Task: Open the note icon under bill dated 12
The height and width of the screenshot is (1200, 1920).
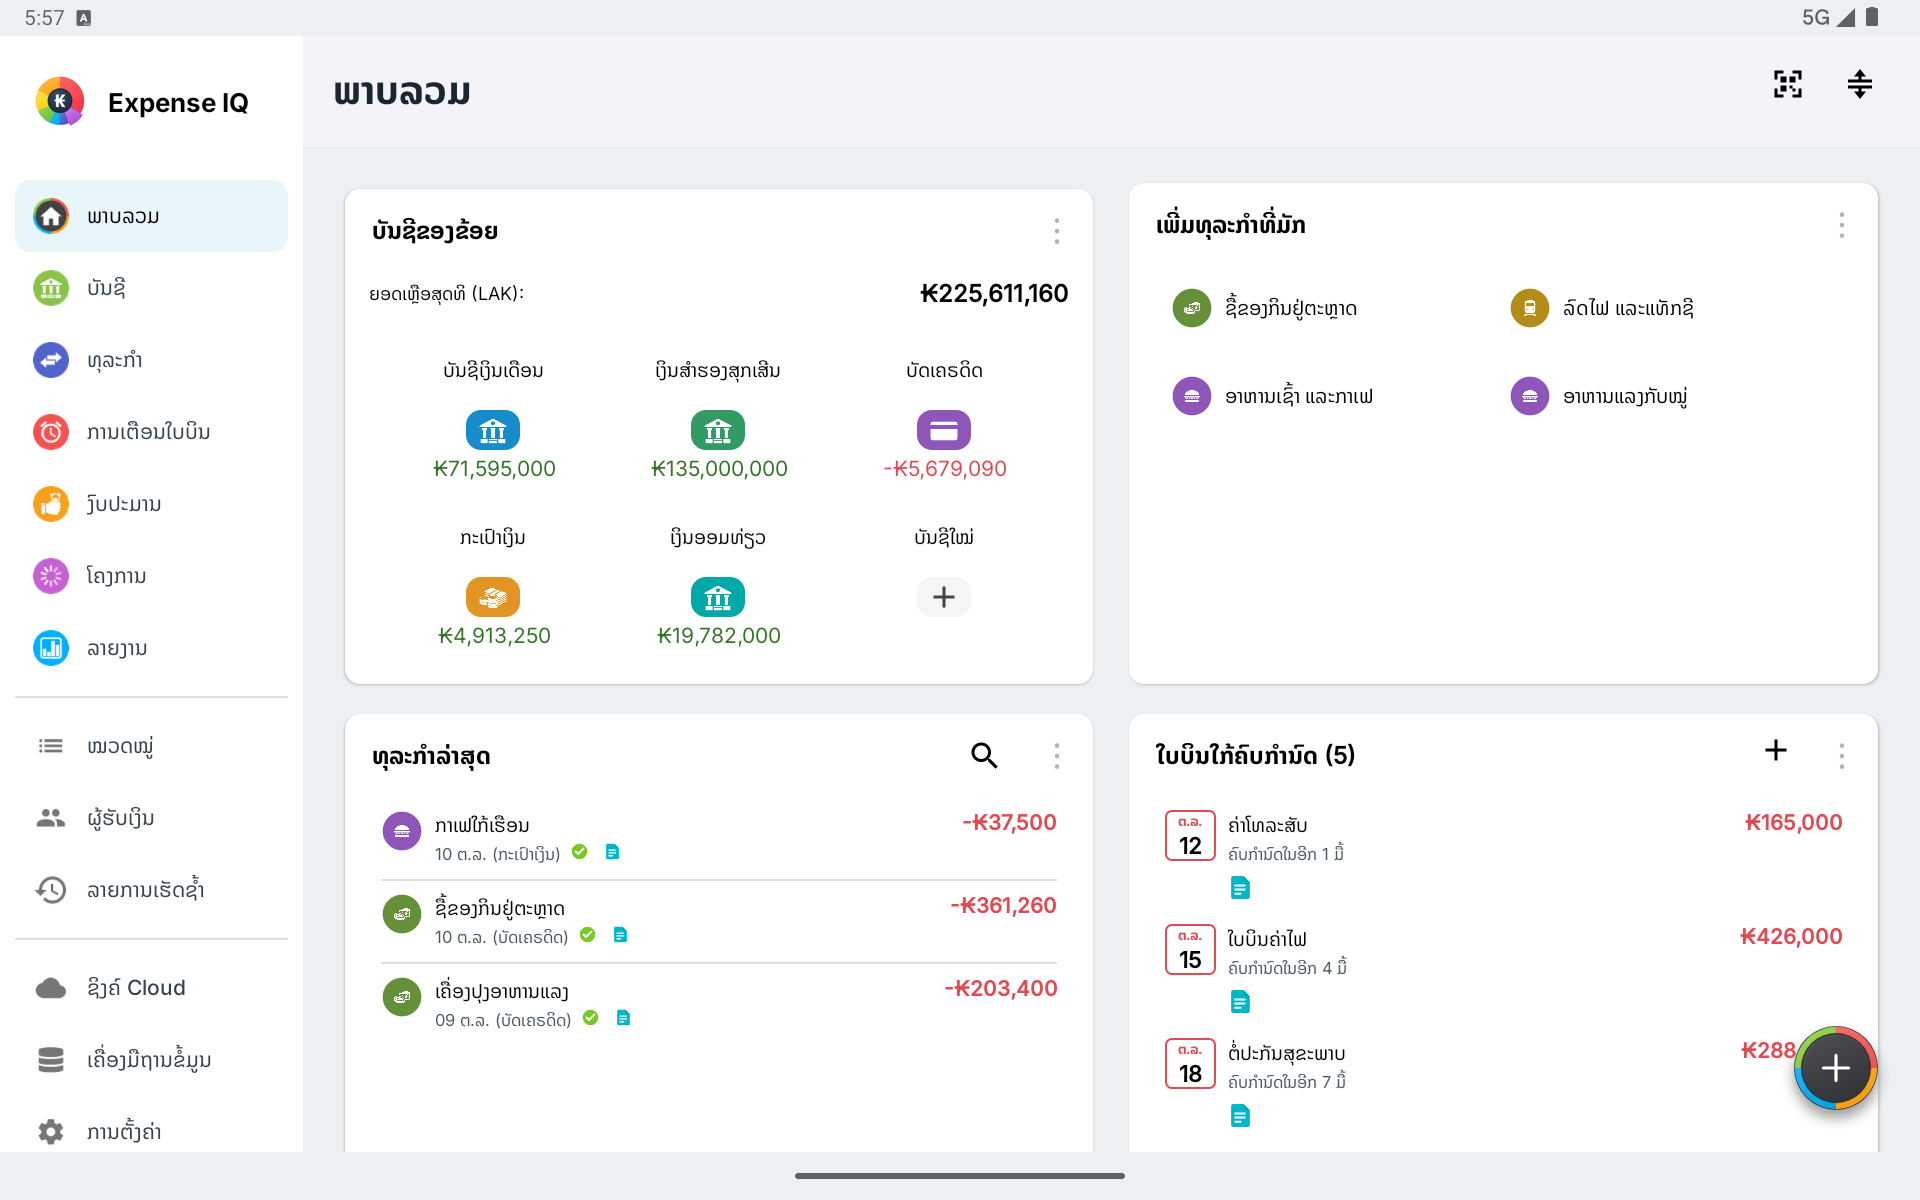Action: [1240, 887]
